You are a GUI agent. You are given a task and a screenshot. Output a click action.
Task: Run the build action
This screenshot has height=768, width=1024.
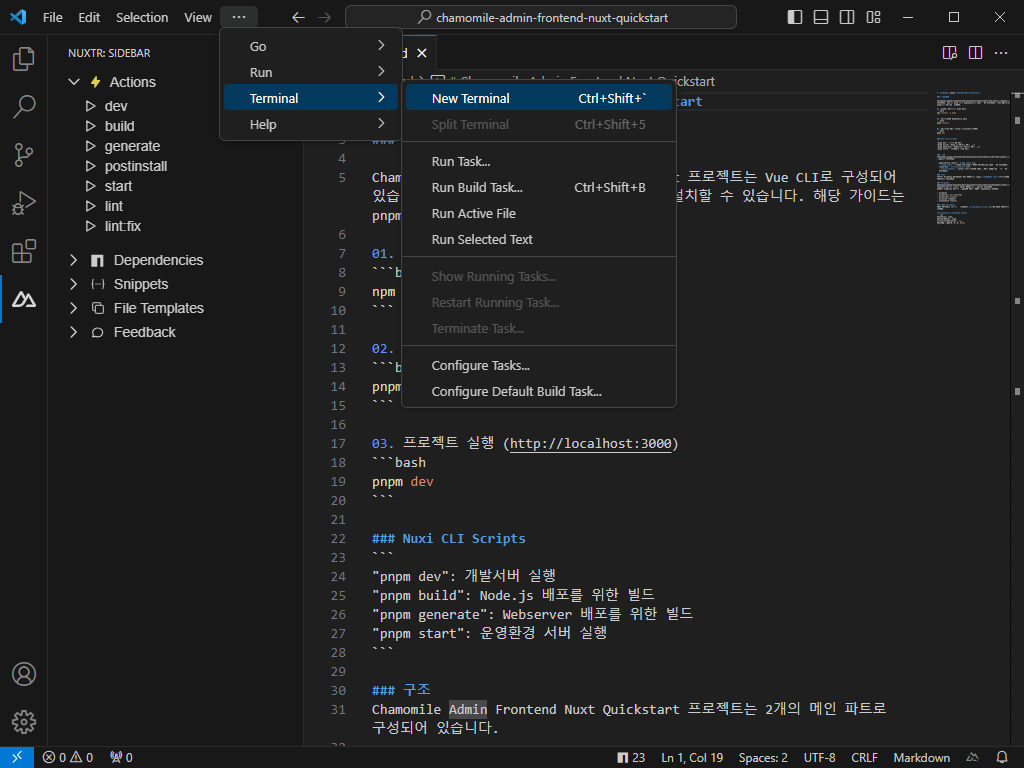point(119,126)
